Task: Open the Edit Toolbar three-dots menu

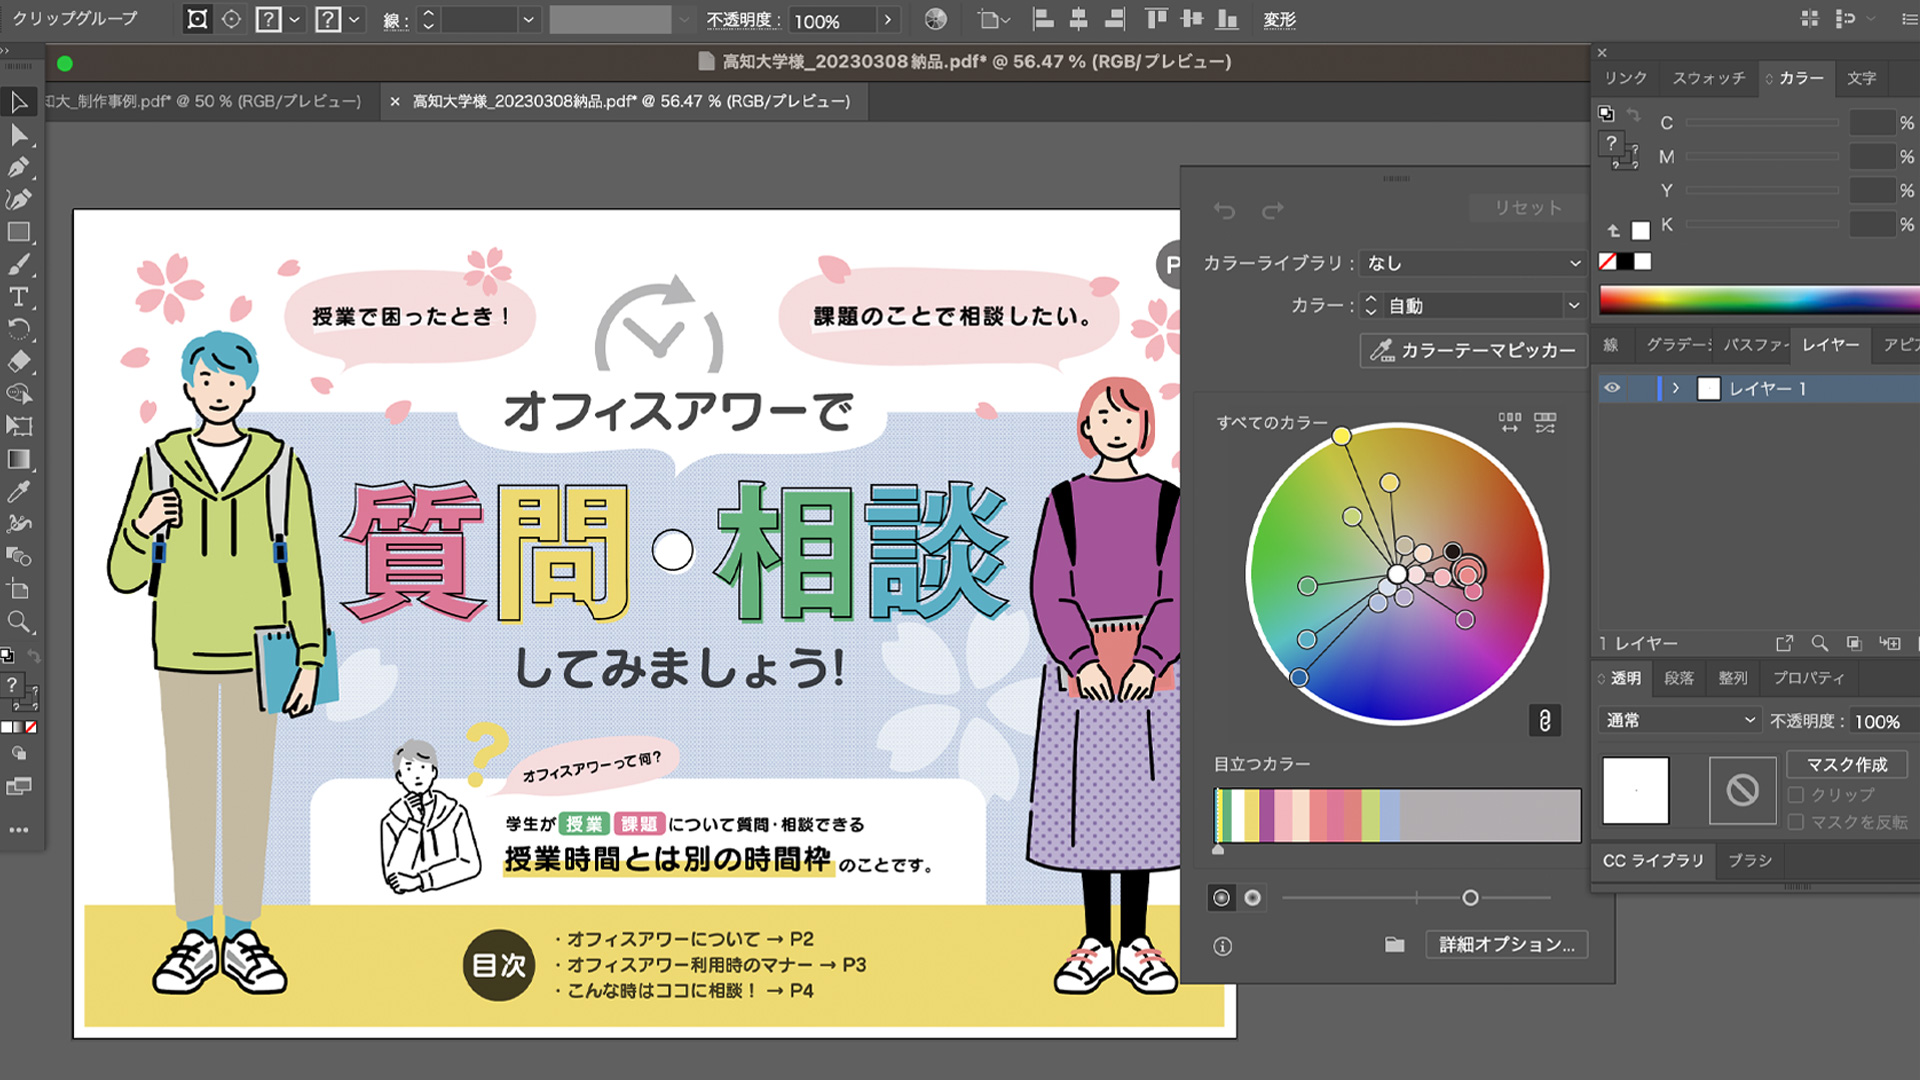Action: (19, 830)
